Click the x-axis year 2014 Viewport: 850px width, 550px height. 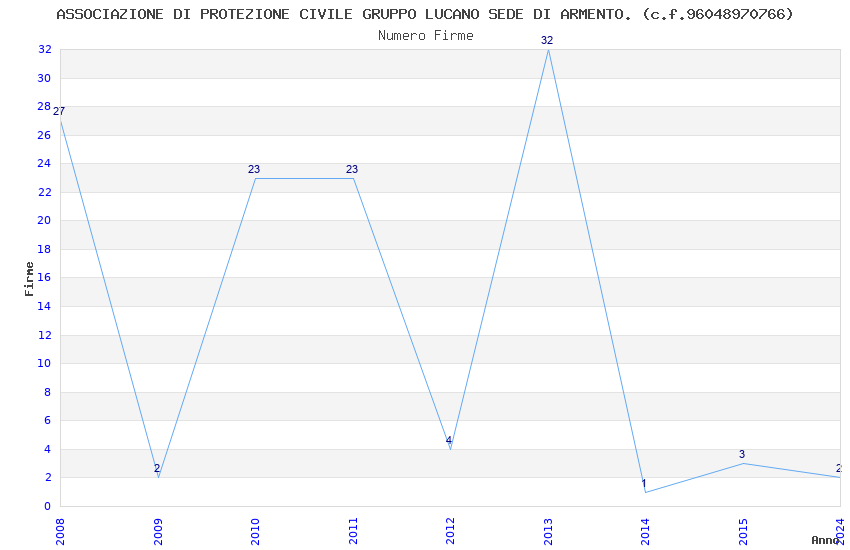click(x=645, y=532)
